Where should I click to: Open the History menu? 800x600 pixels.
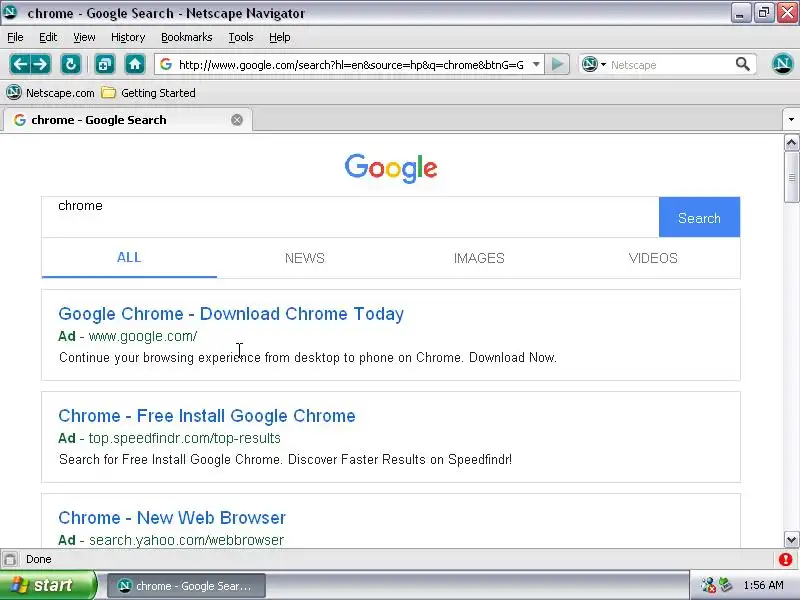tap(128, 37)
